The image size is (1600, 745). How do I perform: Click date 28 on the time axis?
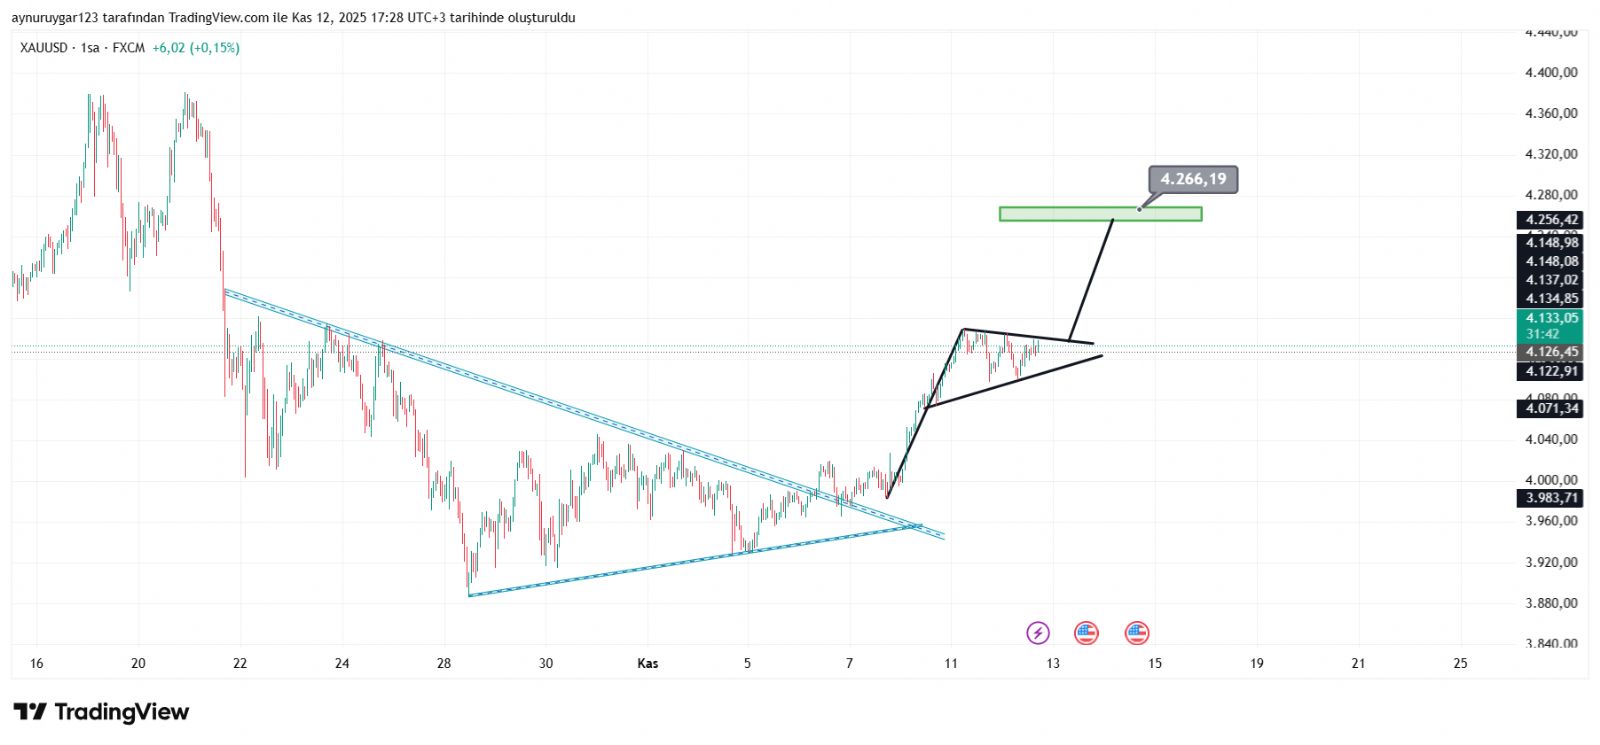(x=444, y=663)
